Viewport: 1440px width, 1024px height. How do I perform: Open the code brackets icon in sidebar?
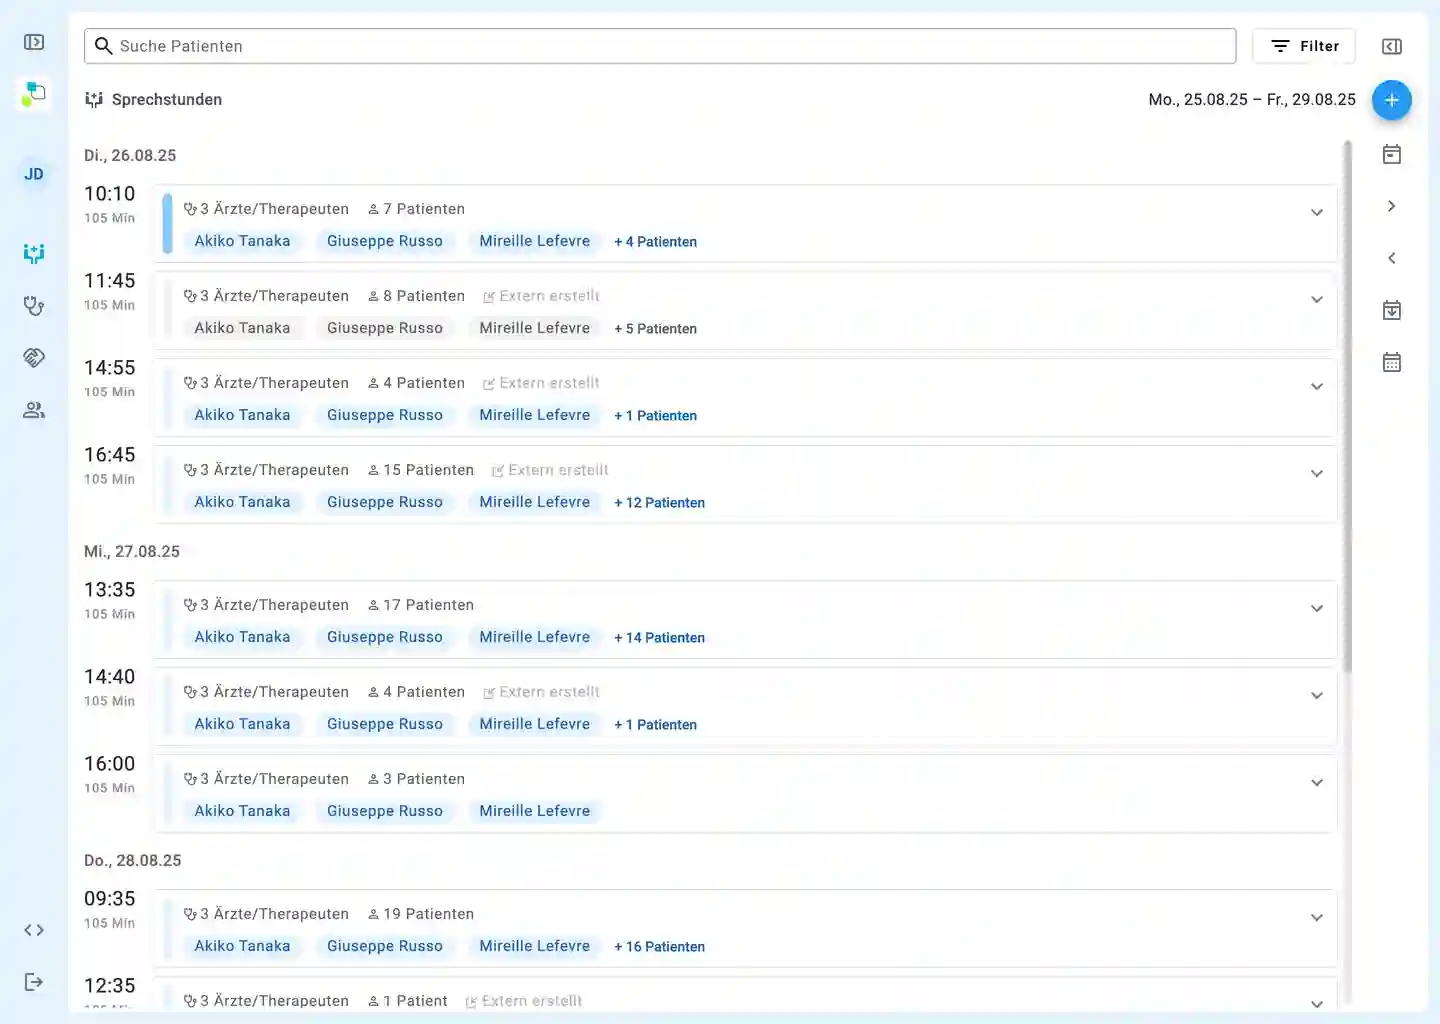coord(34,930)
